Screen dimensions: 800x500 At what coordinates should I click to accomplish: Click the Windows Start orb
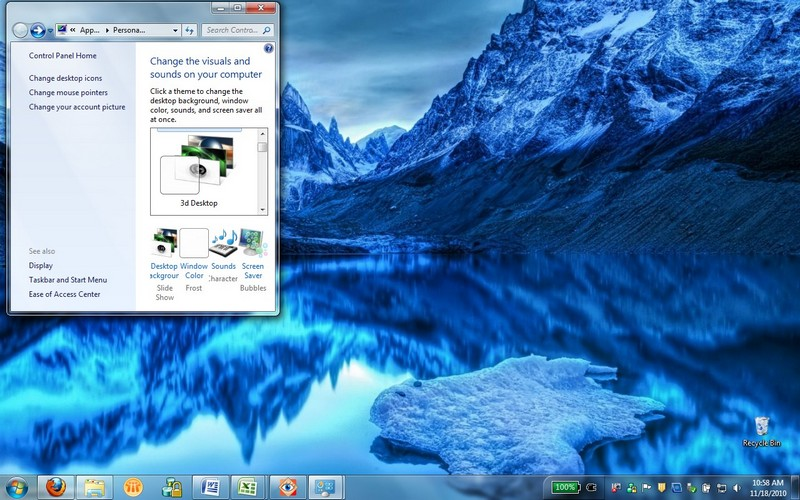pos(17,486)
